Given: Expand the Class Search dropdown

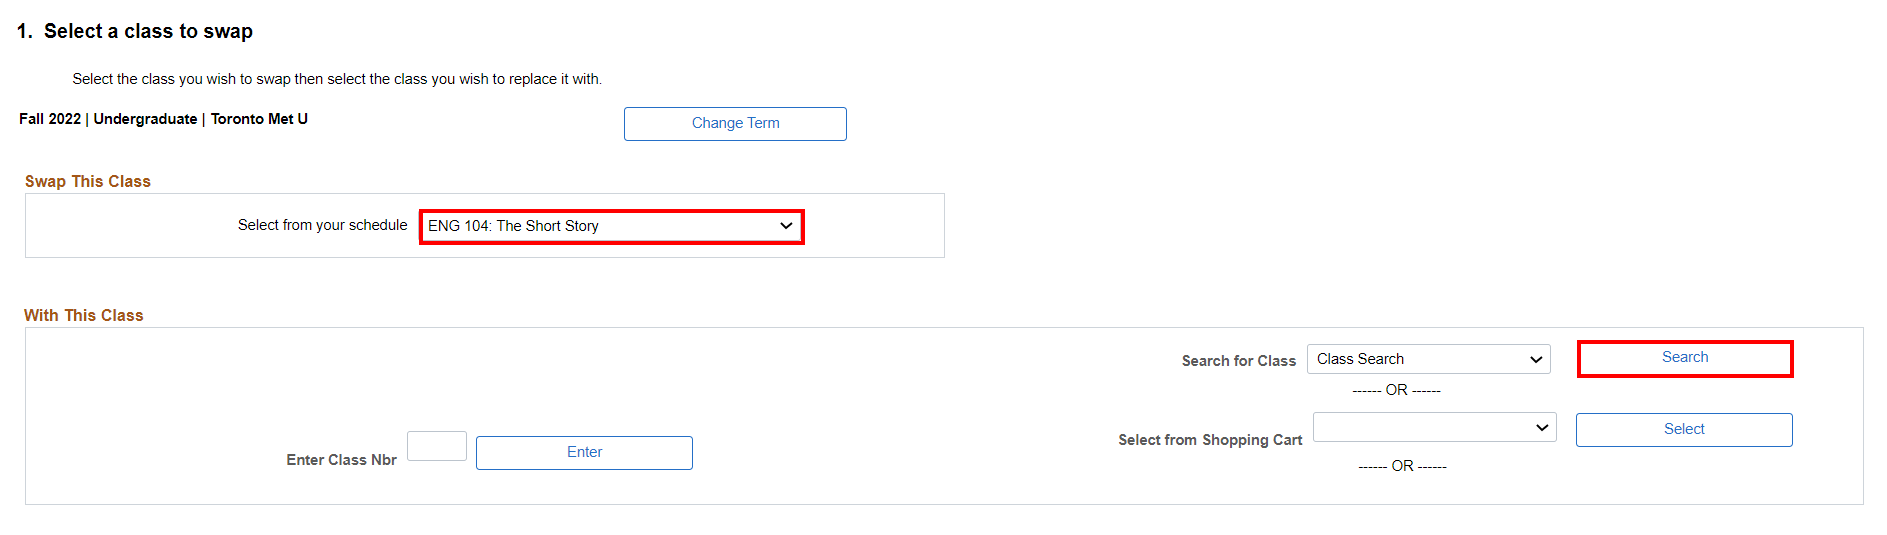Looking at the screenshot, I should pyautogui.click(x=1428, y=359).
